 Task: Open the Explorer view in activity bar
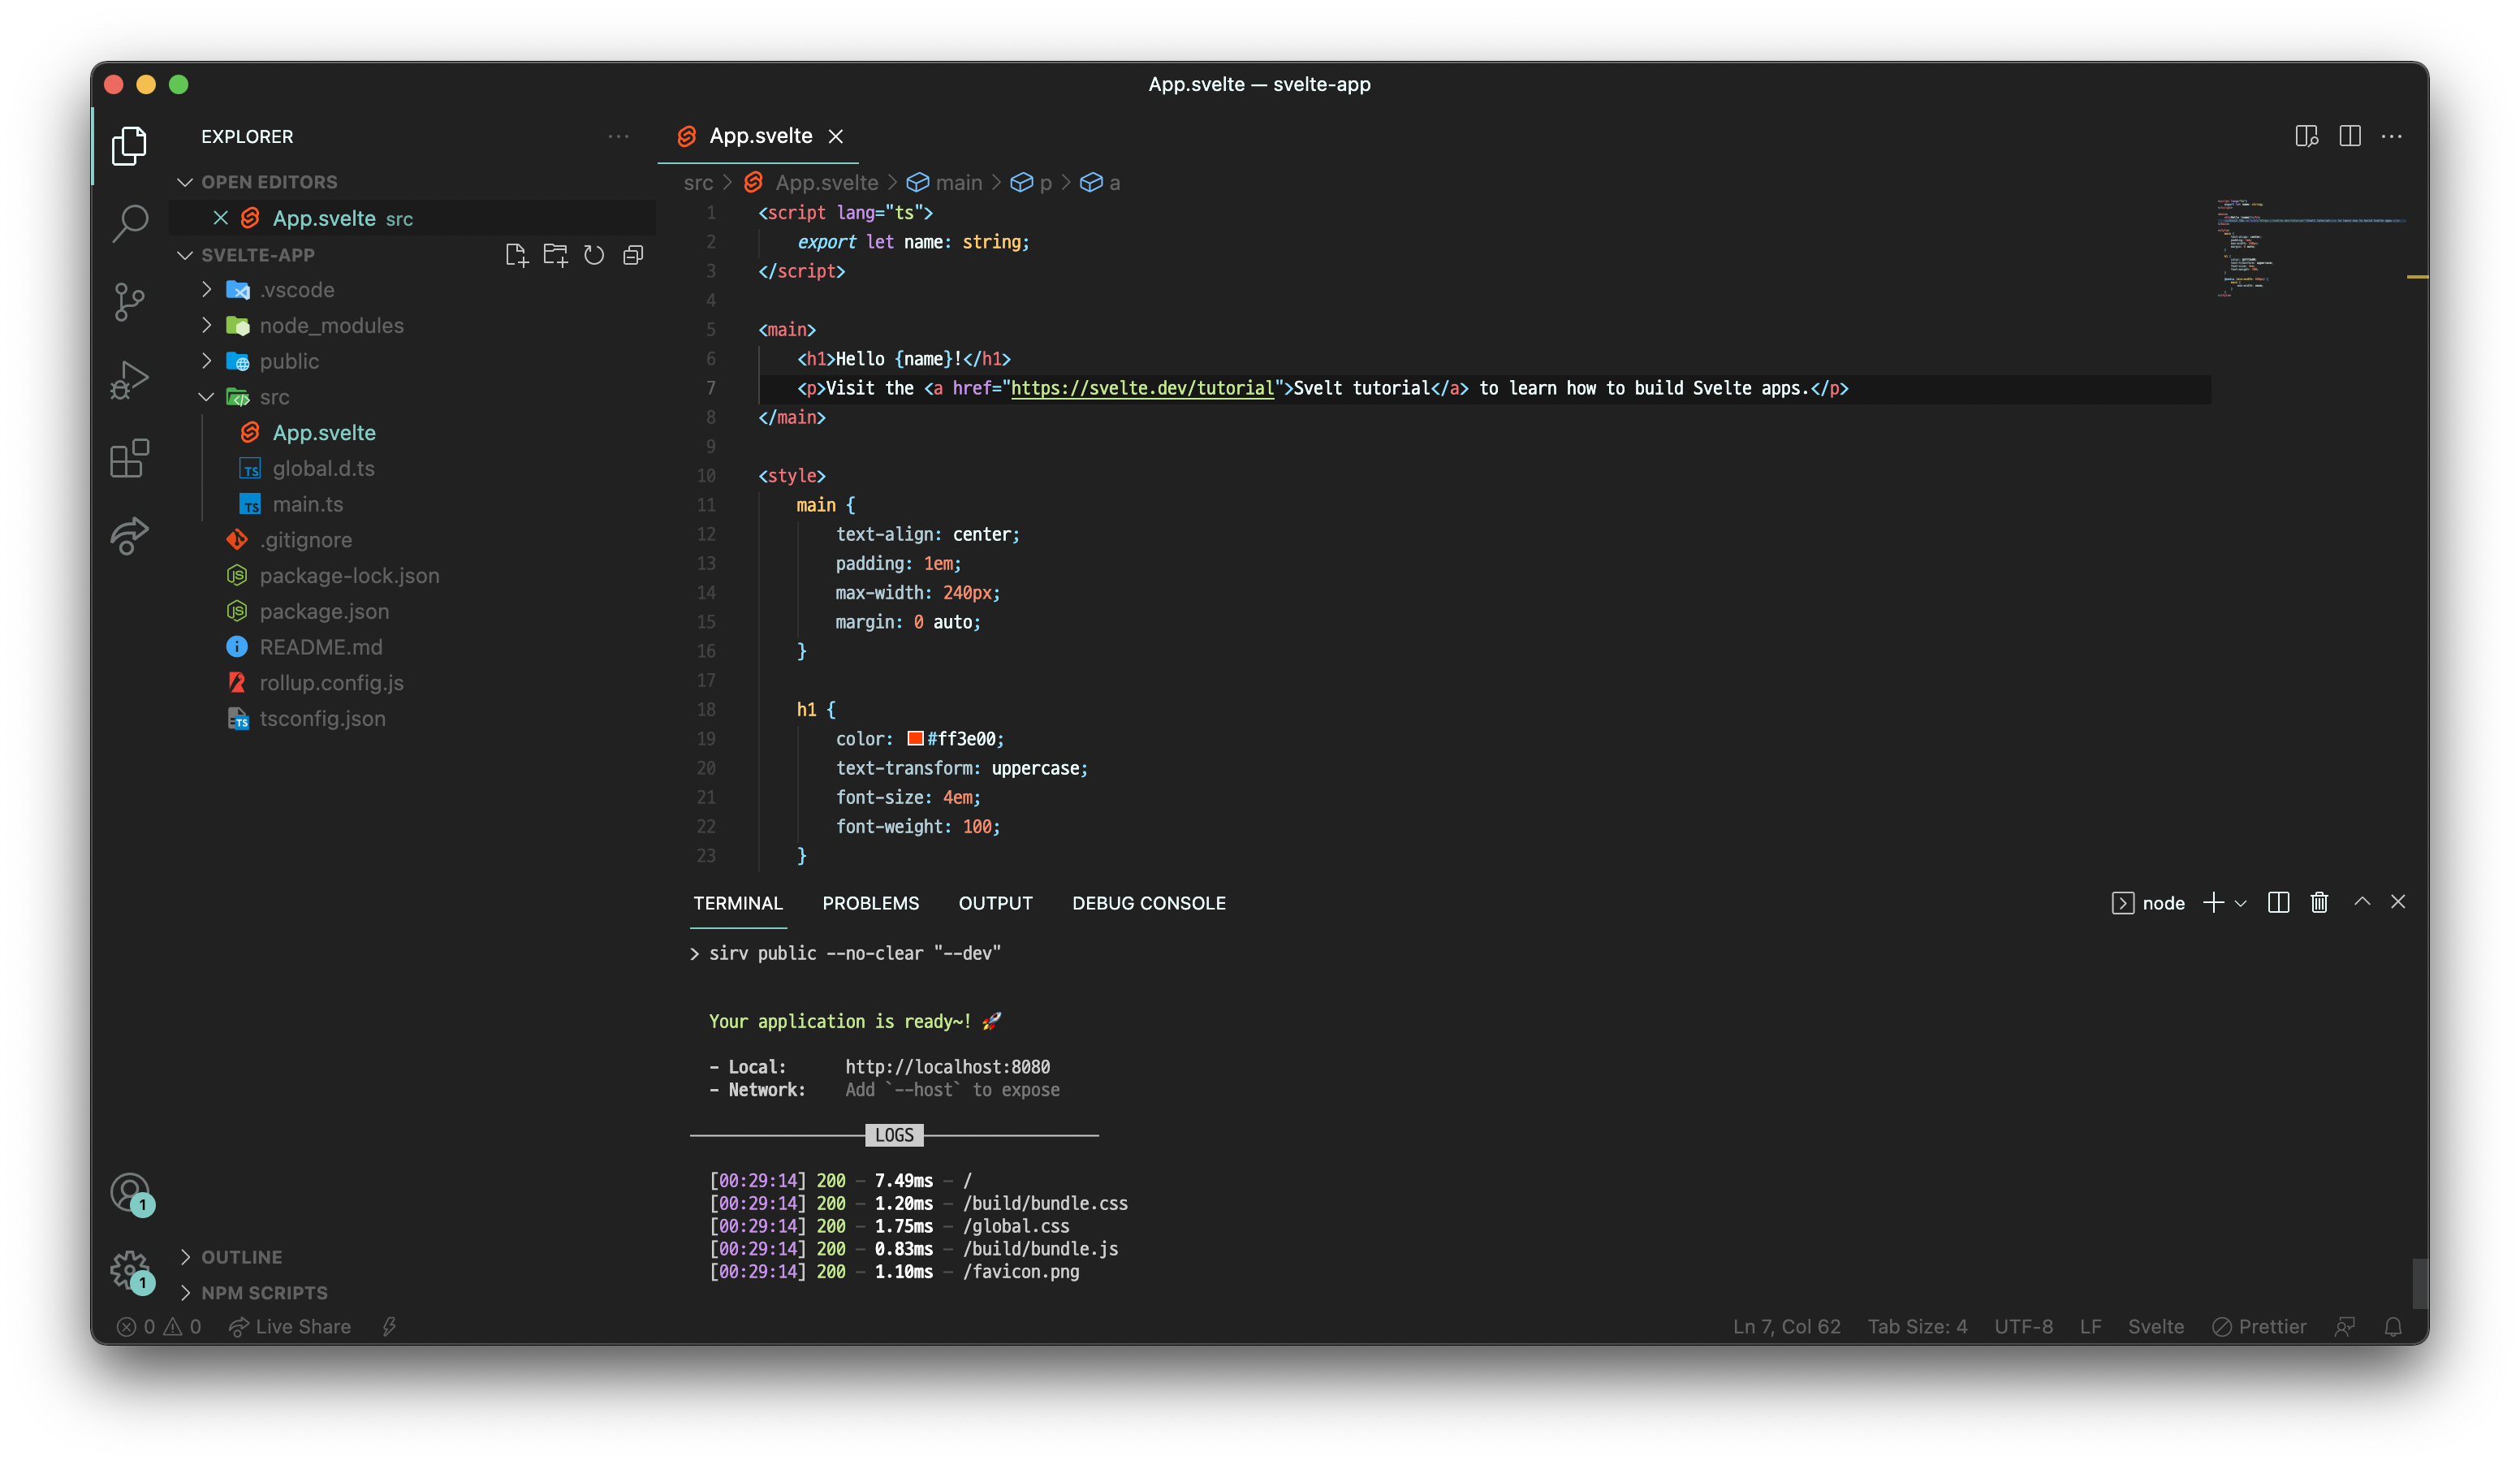129,145
